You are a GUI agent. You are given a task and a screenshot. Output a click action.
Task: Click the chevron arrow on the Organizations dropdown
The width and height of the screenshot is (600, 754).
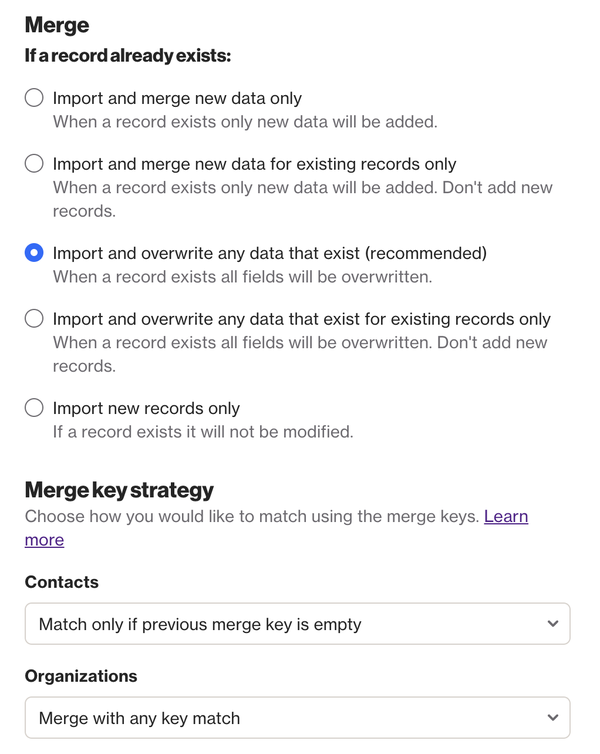click(553, 718)
